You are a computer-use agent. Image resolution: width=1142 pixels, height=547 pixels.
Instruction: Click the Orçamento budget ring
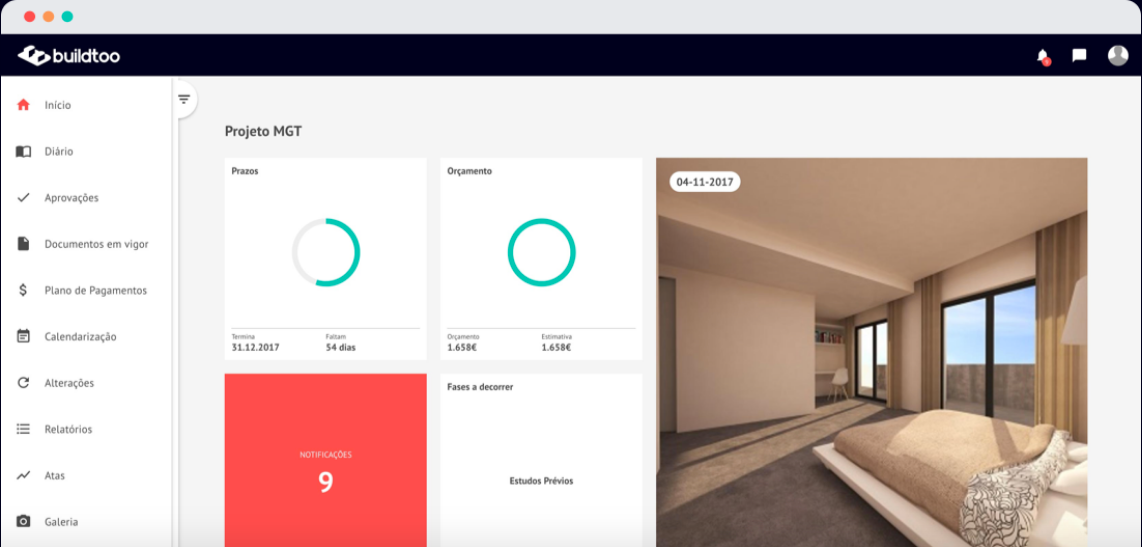click(x=541, y=252)
